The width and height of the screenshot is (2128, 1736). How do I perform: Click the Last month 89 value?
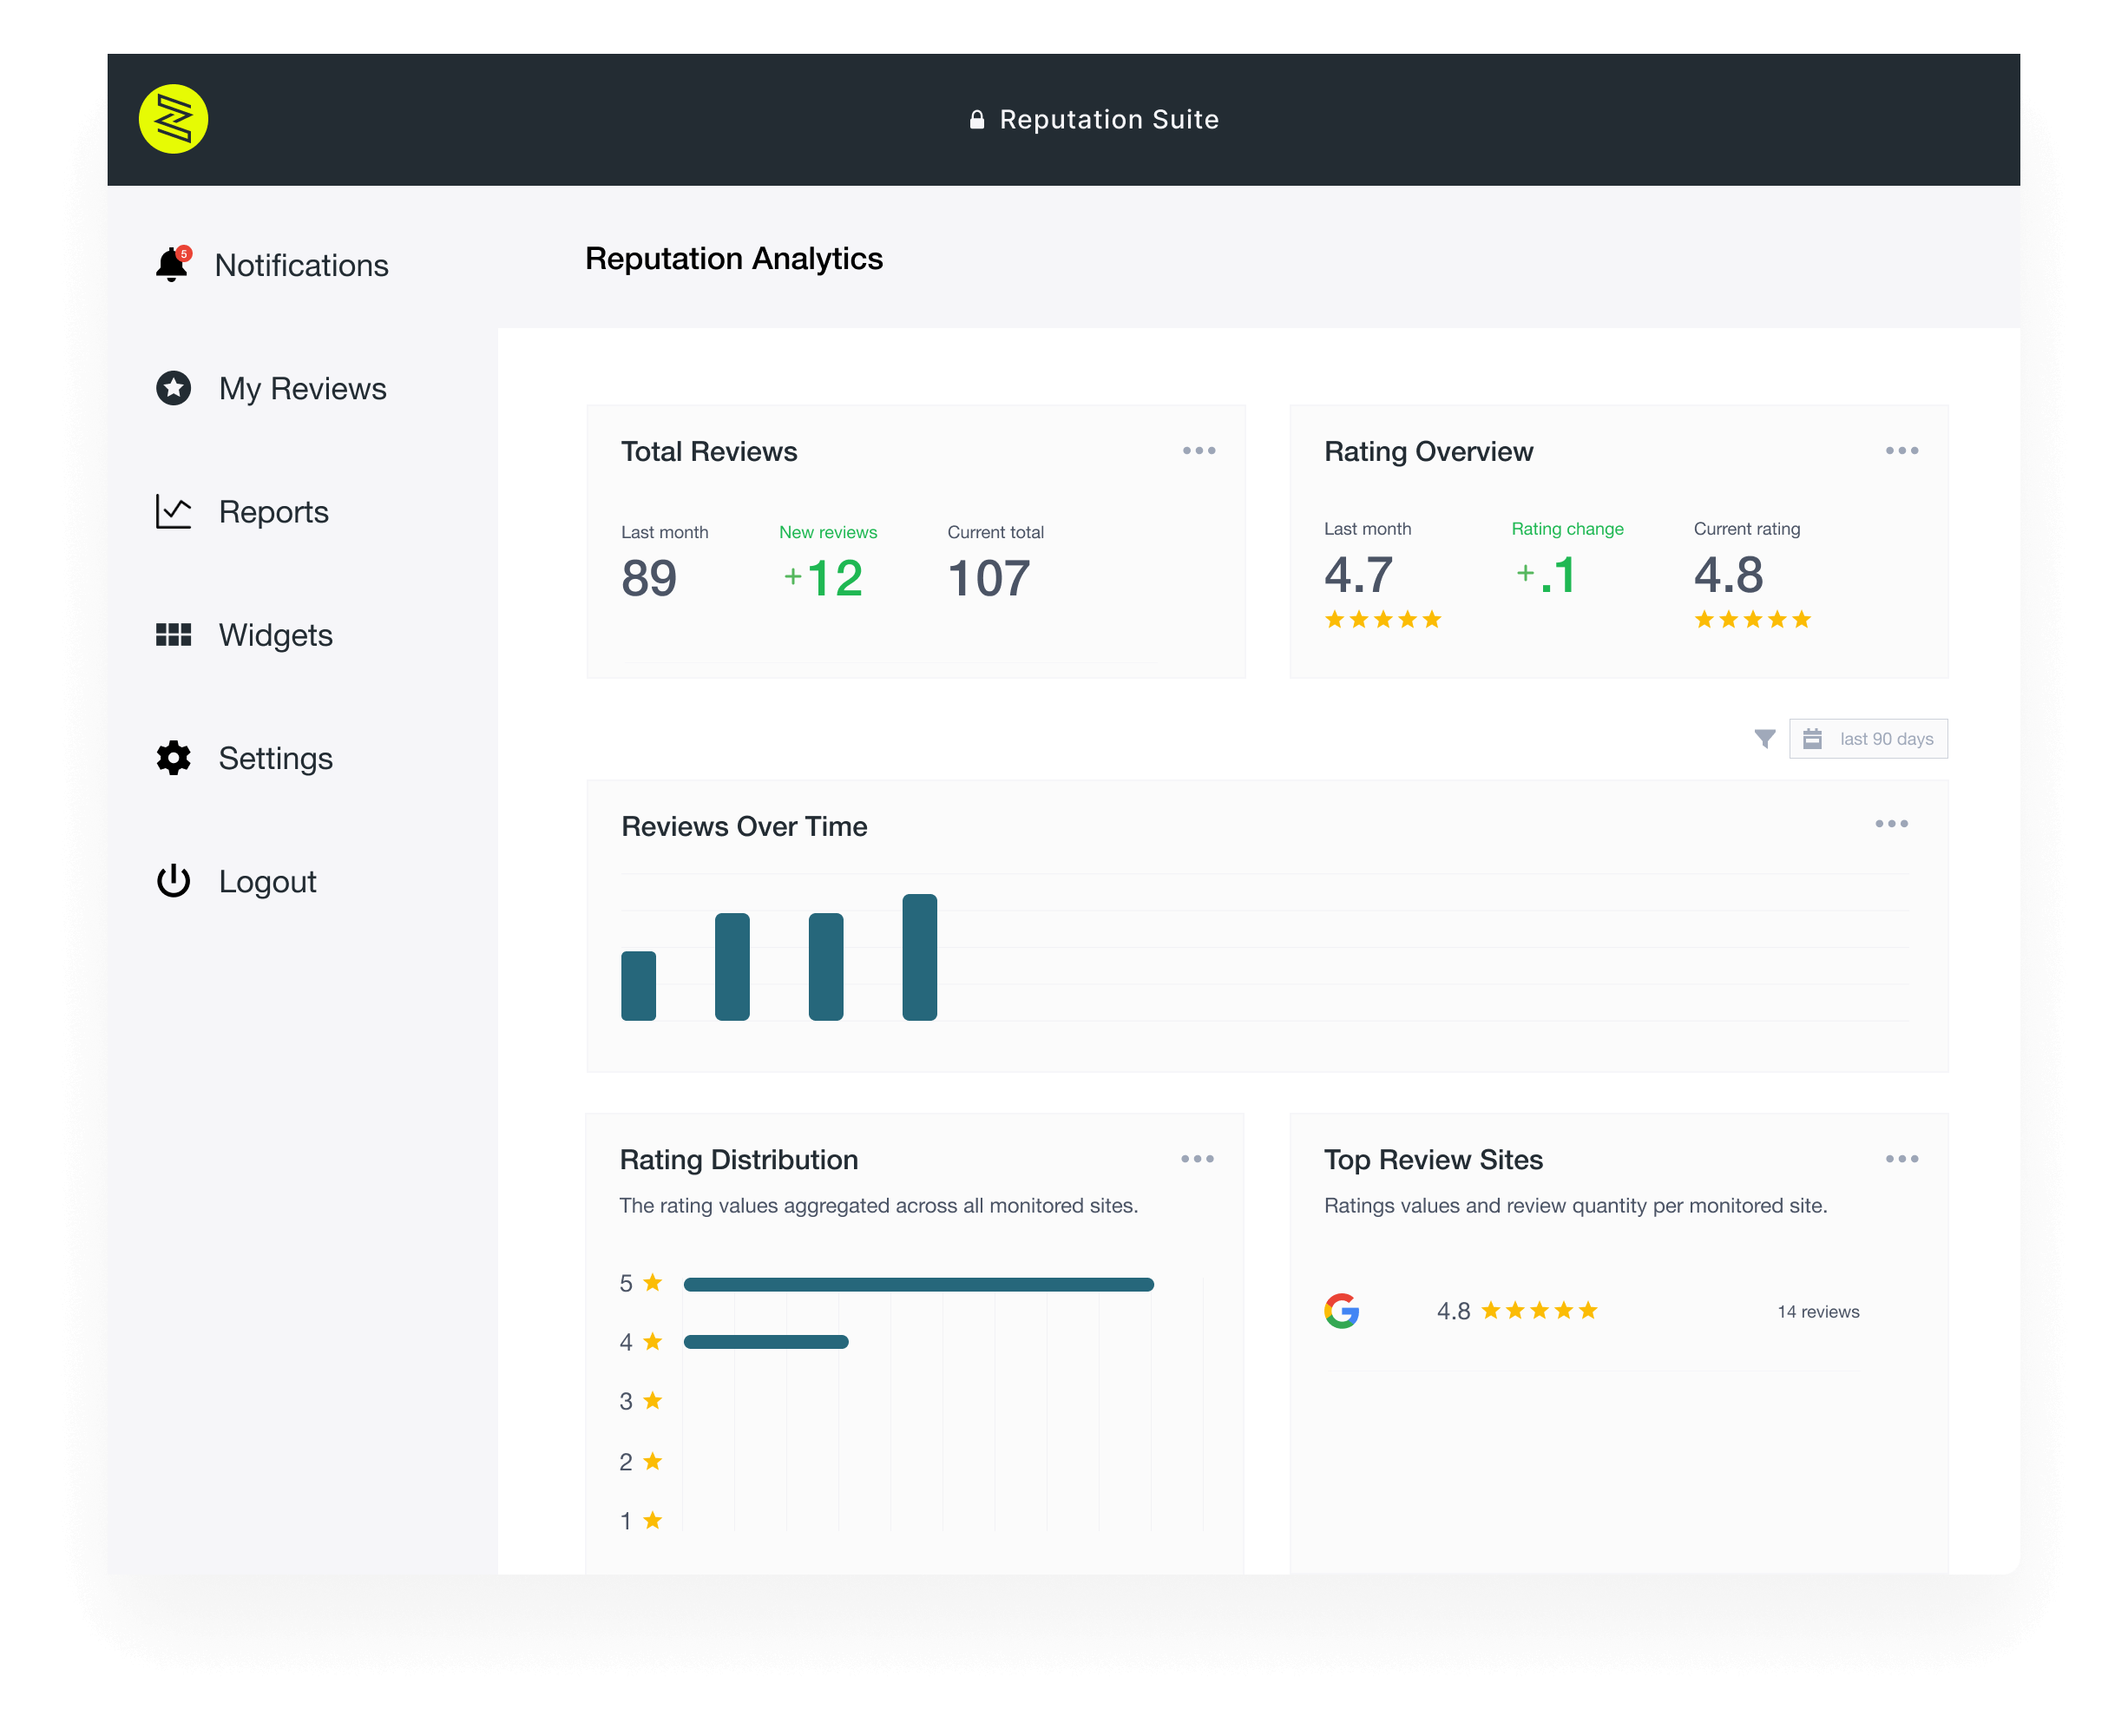(x=649, y=578)
